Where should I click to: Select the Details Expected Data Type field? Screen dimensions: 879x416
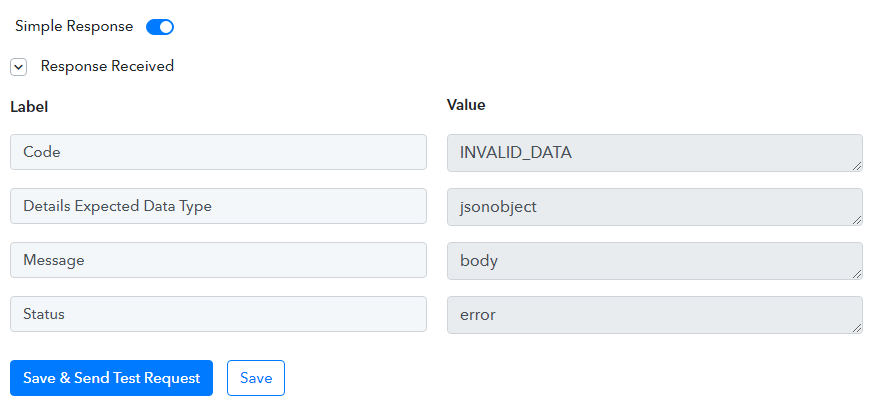(218, 206)
